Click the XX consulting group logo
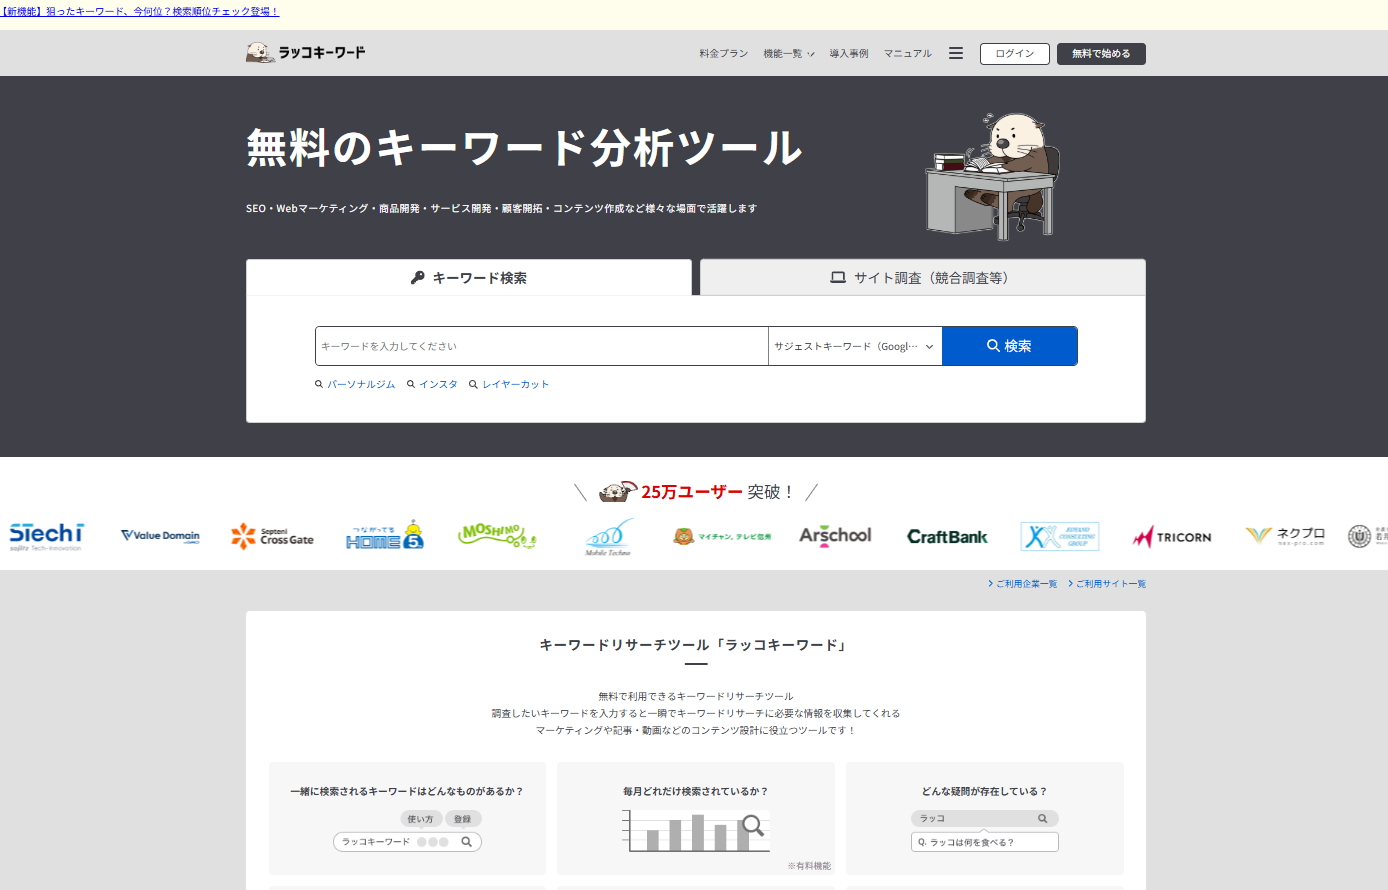 tap(1060, 536)
